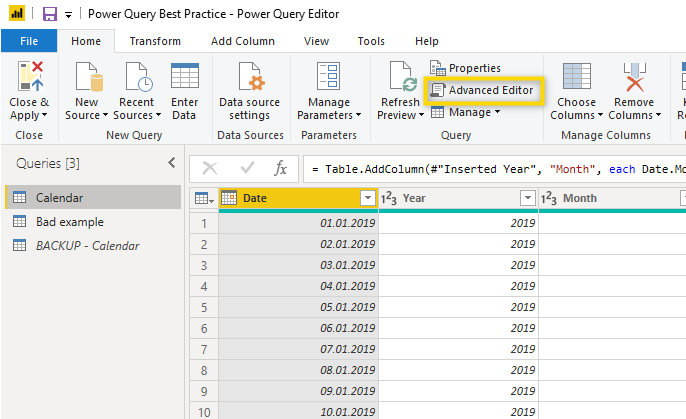
Task: Switch to the View tab
Action: [x=316, y=41]
